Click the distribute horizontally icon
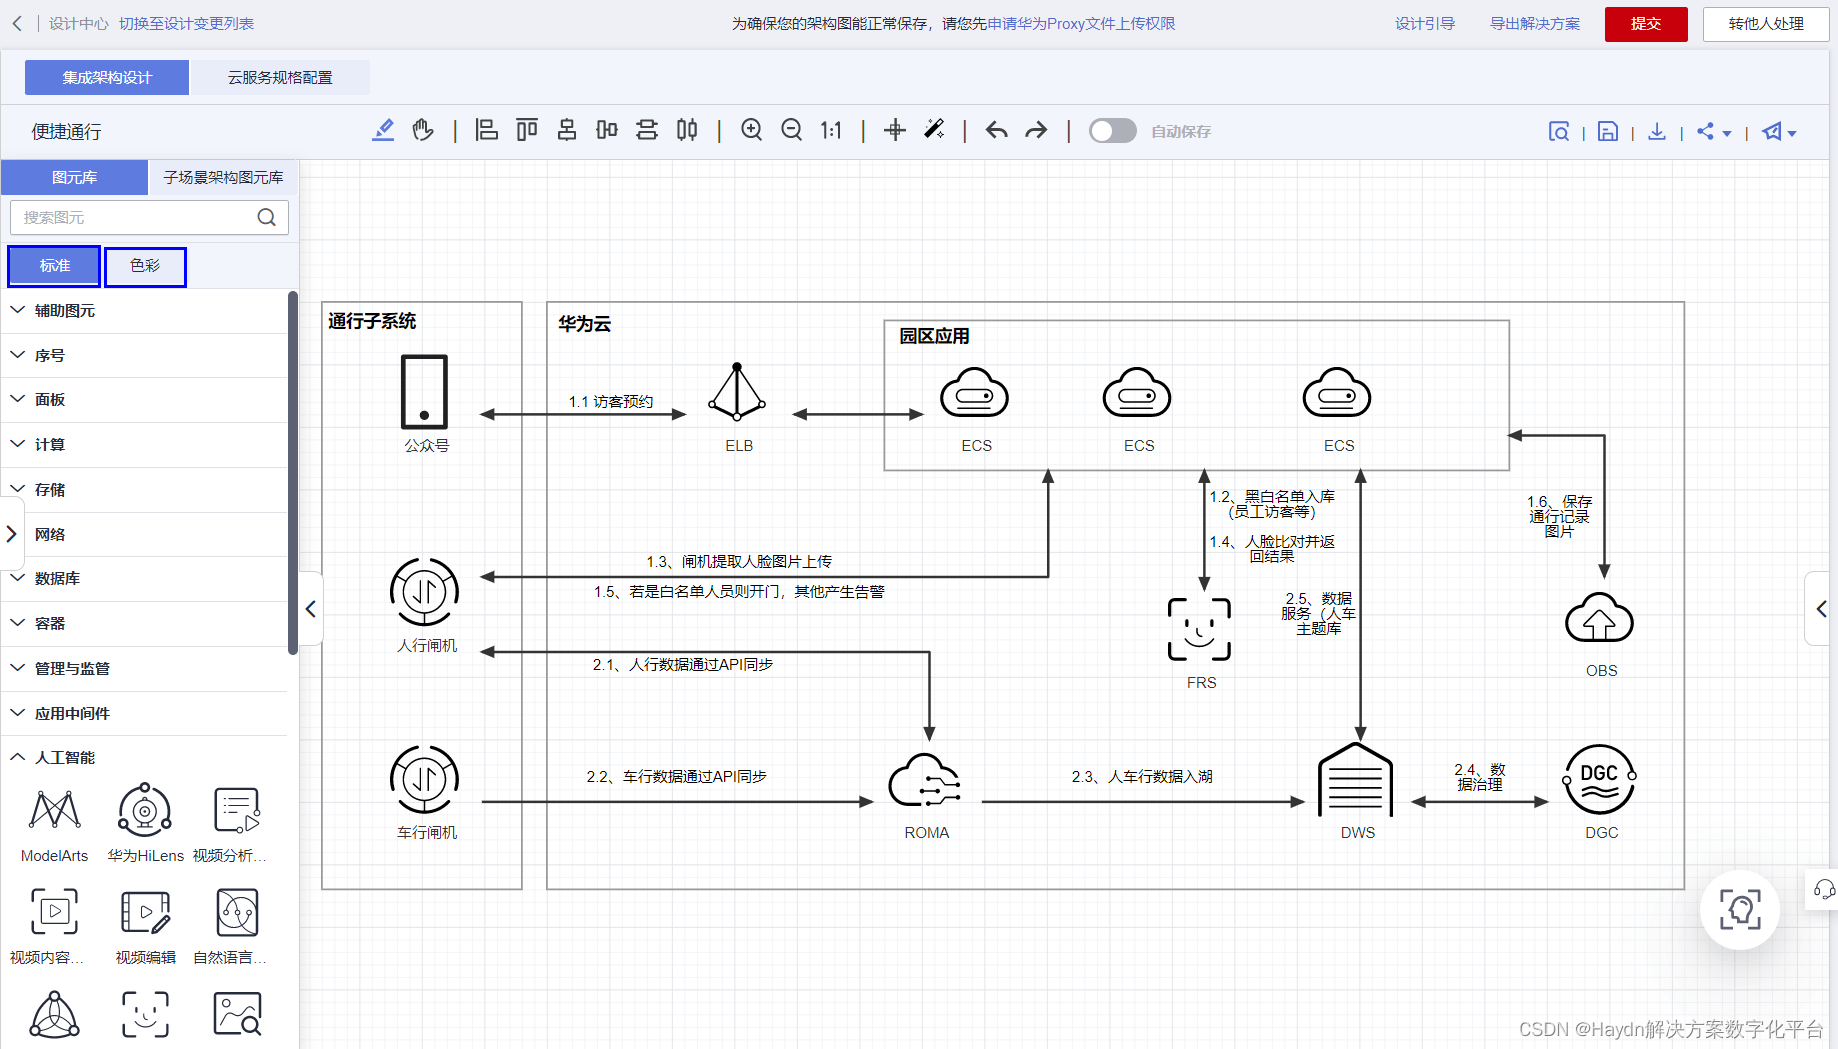 tap(687, 130)
